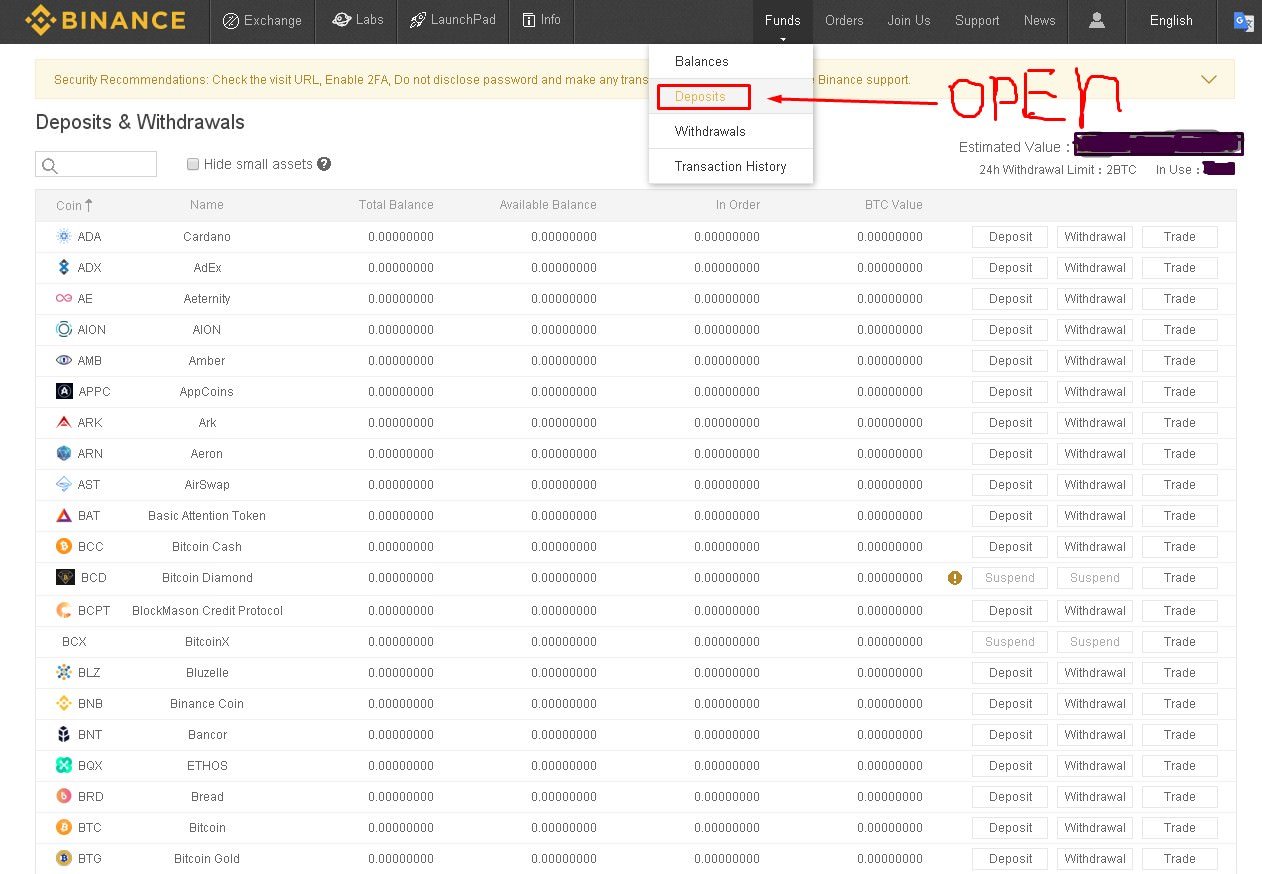Open help for Hide small assets
This screenshot has width=1262, height=874.
(x=324, y=164)
